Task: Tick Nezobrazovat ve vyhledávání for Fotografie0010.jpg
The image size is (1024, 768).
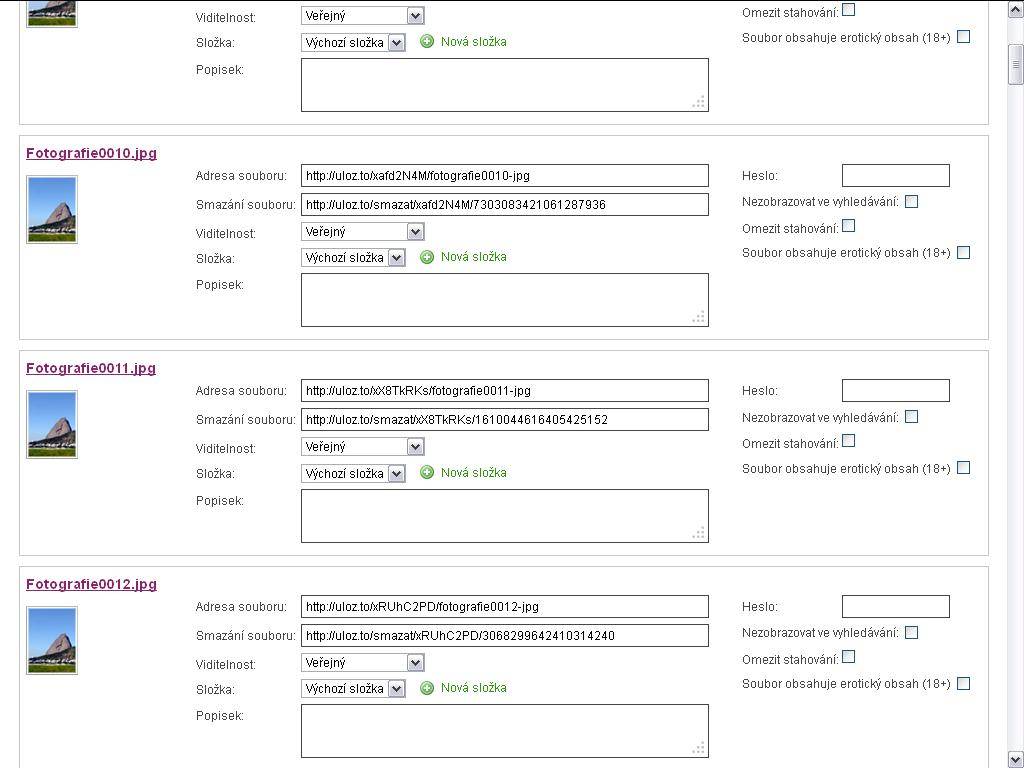Action: [912, 202]
